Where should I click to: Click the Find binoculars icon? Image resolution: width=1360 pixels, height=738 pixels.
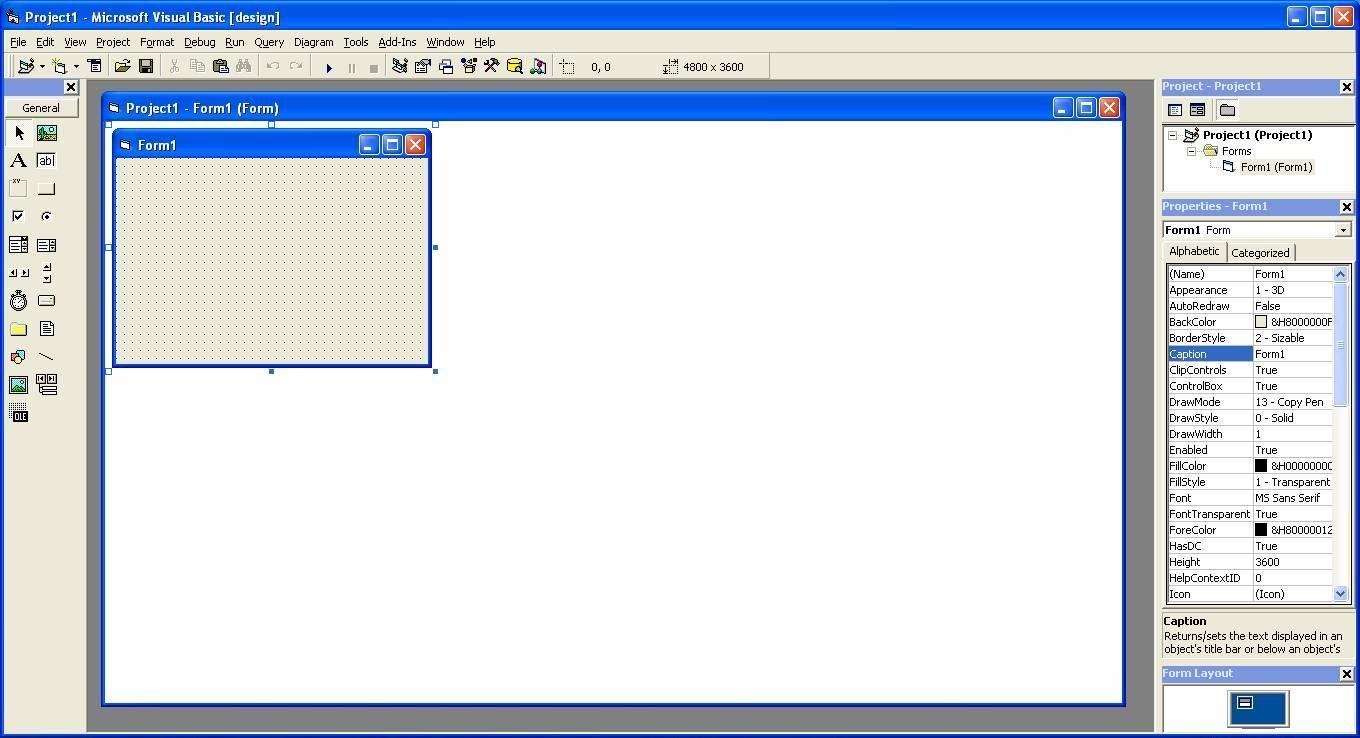[243, 67]
